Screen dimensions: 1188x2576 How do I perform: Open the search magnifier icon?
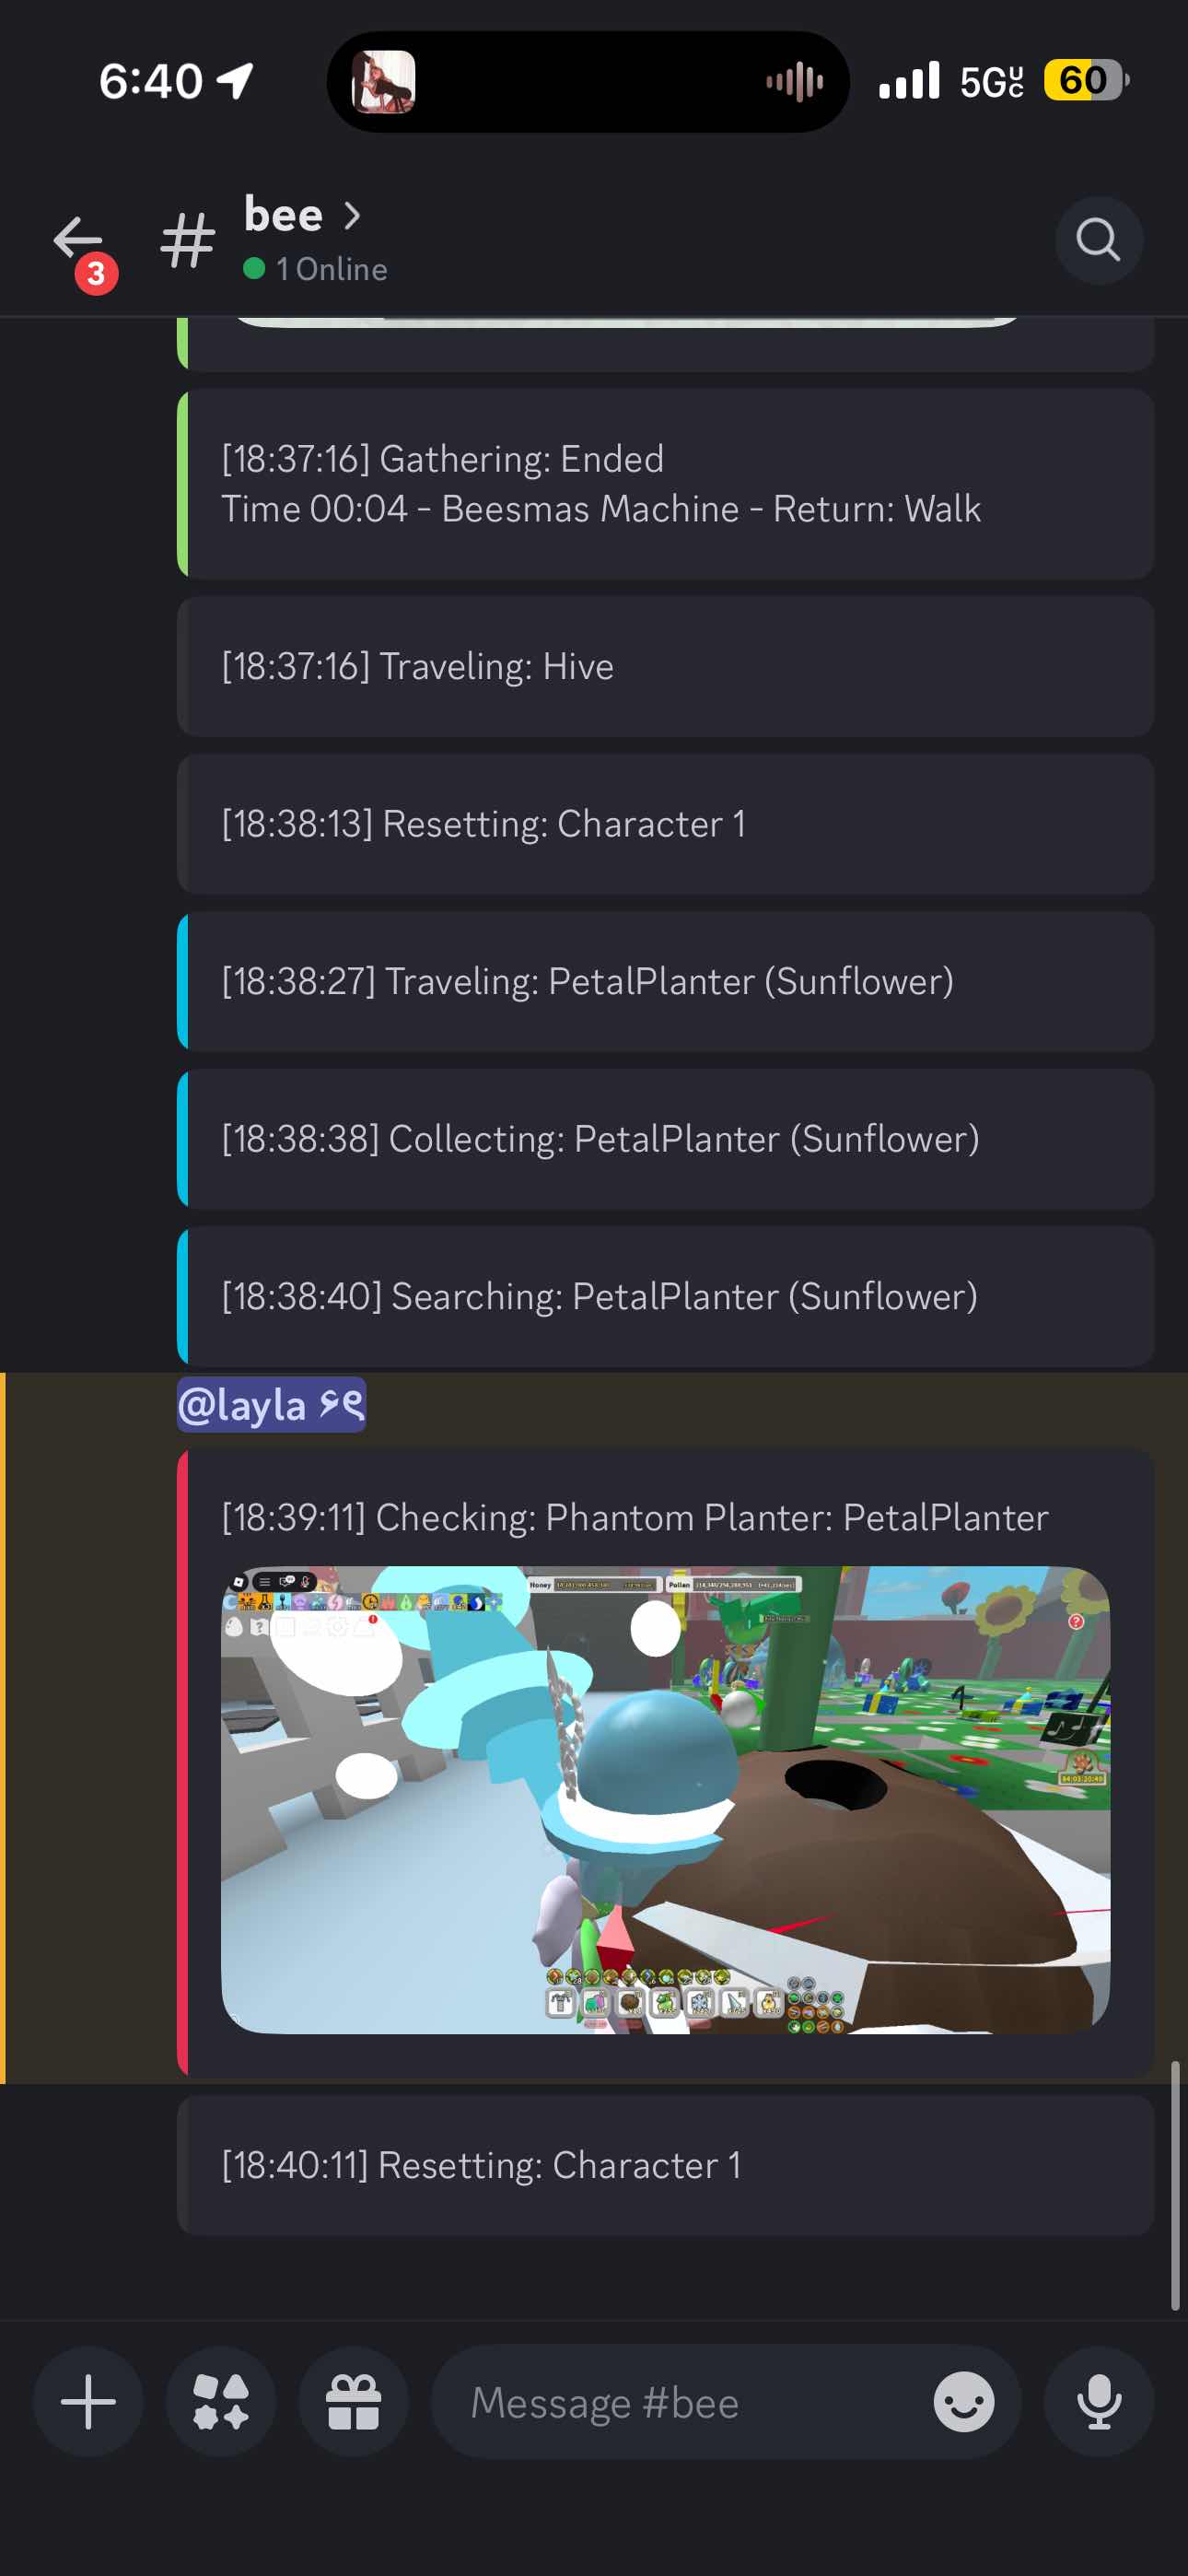pos(1099,240)
